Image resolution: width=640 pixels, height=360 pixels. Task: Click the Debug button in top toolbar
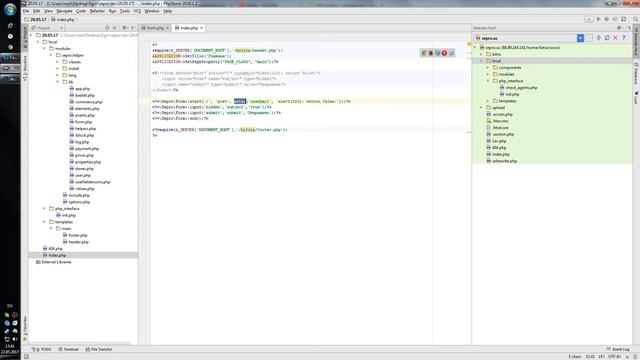coord(607,19)
